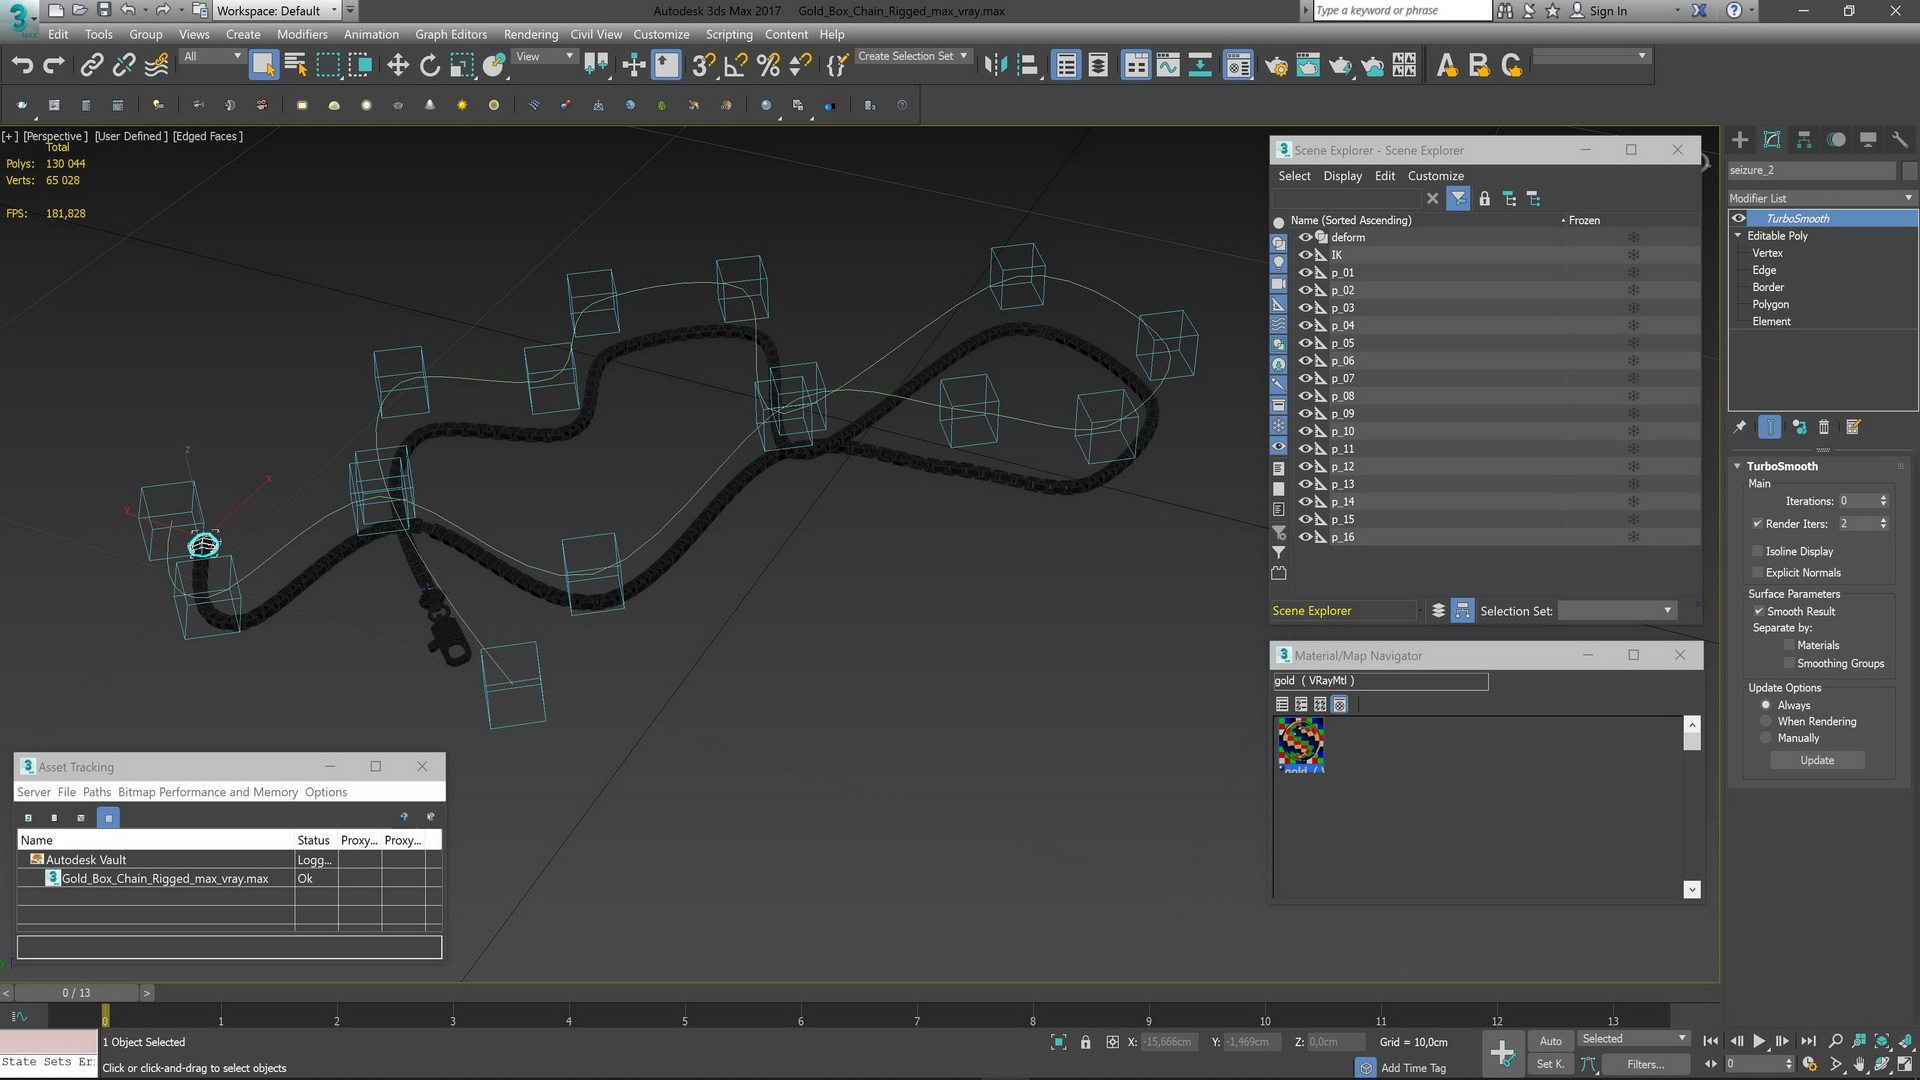Click Sign In at the top
1920x1080 pixels.
pyautogui.click(x=1608, y=11)
